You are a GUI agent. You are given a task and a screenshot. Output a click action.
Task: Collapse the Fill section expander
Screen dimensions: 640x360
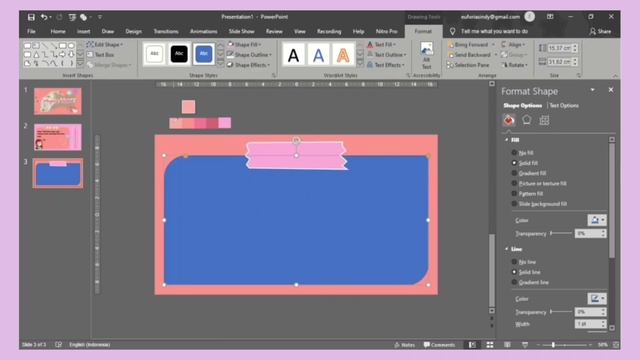507,140
